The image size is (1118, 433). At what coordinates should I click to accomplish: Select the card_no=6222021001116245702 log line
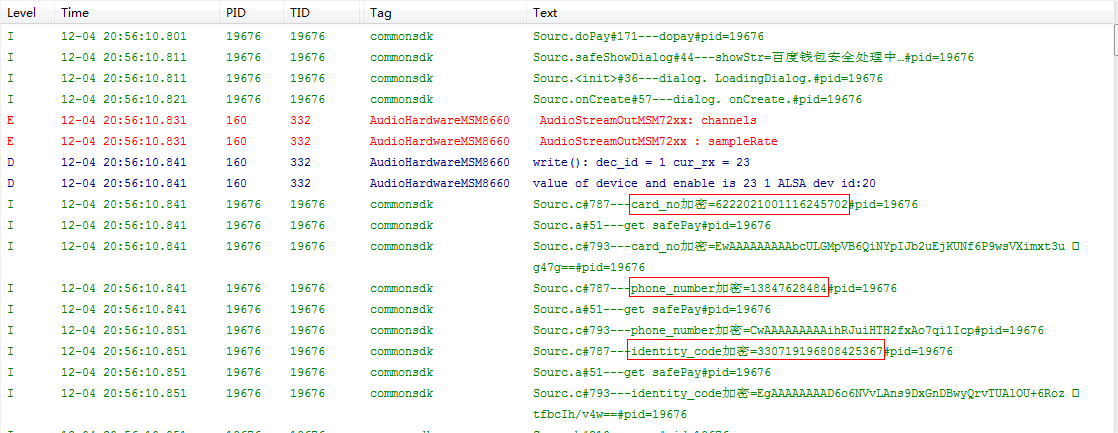coord(725,205)
